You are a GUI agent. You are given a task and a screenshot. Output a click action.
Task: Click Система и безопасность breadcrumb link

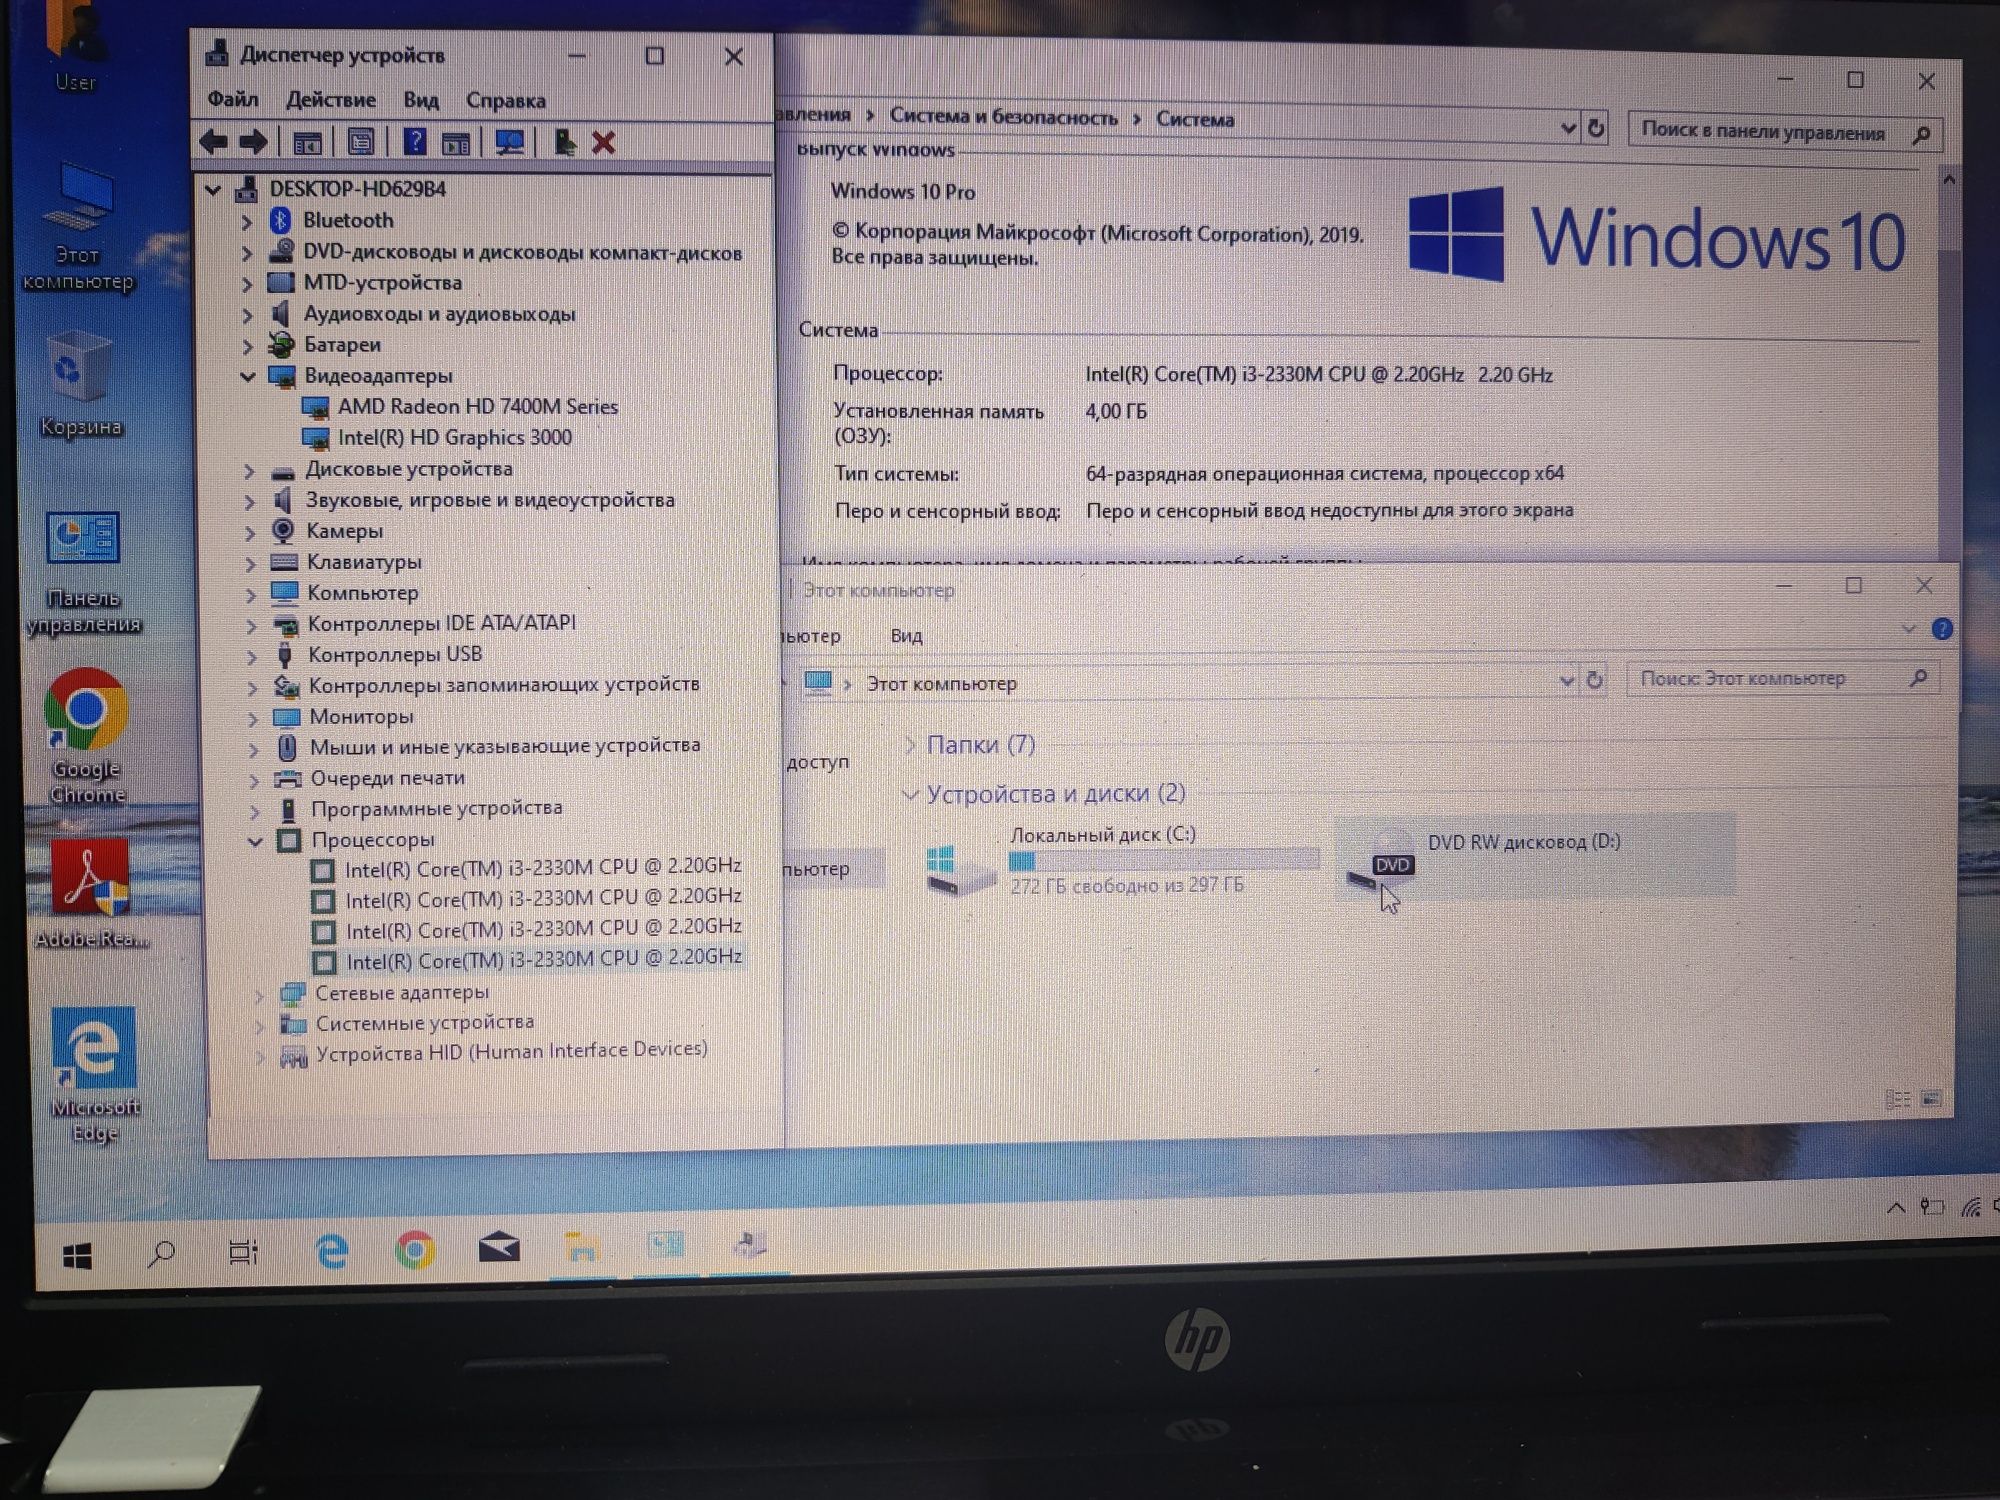coord(1003,117)
